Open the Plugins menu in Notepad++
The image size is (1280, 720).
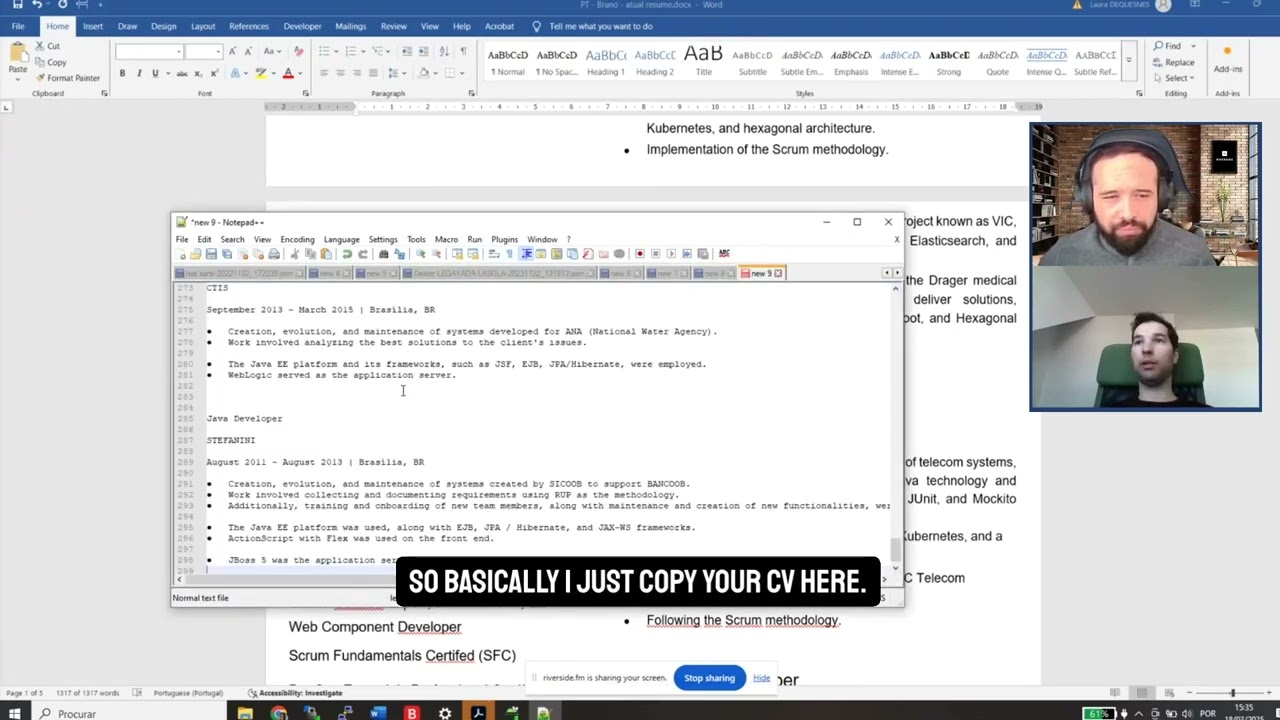(x=504, y=239)
